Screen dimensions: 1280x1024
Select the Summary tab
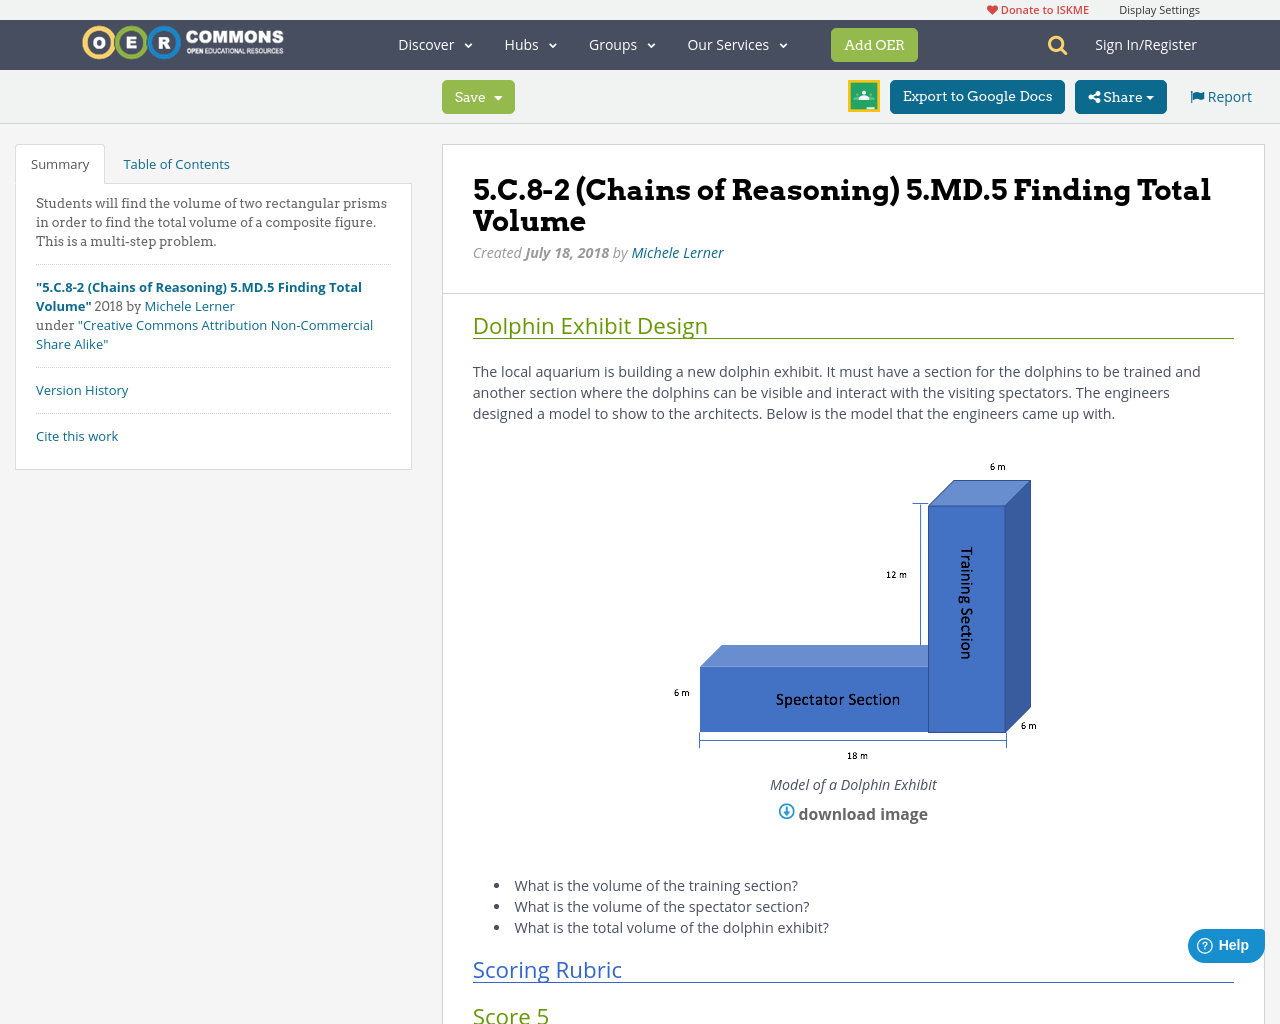(x=59, y=162)
